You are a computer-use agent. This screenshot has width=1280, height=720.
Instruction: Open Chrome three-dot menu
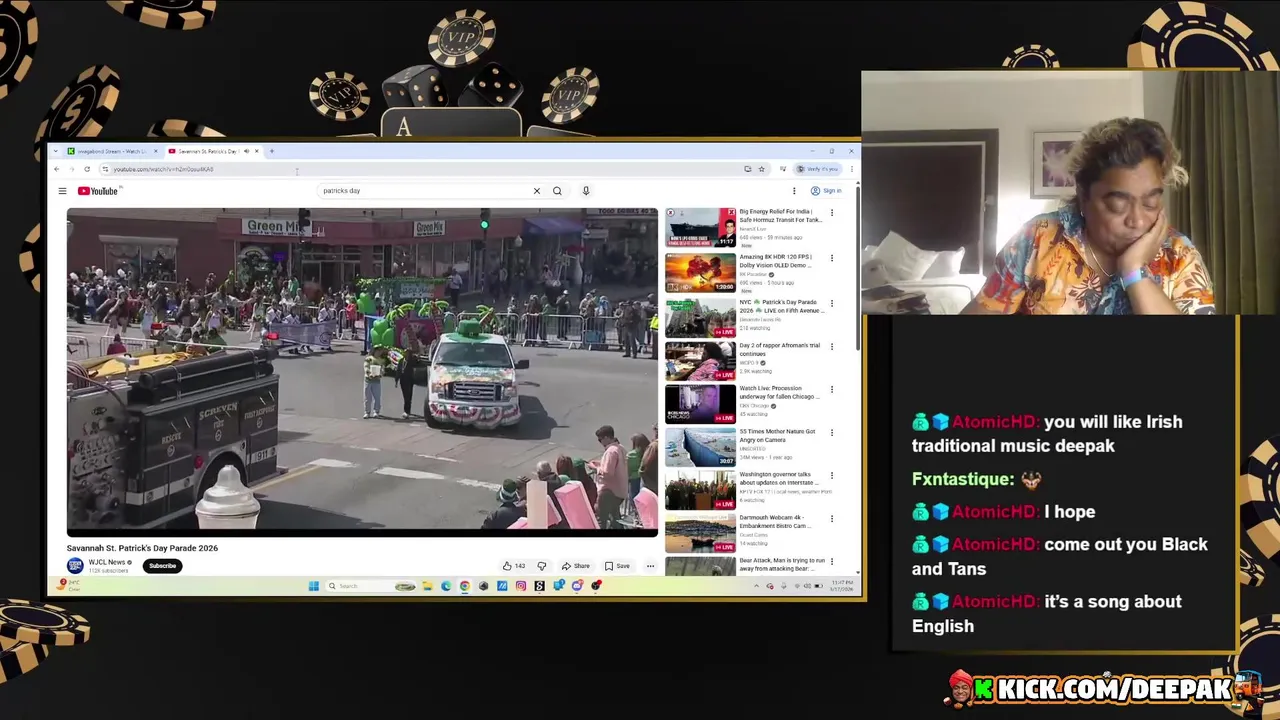852,169
